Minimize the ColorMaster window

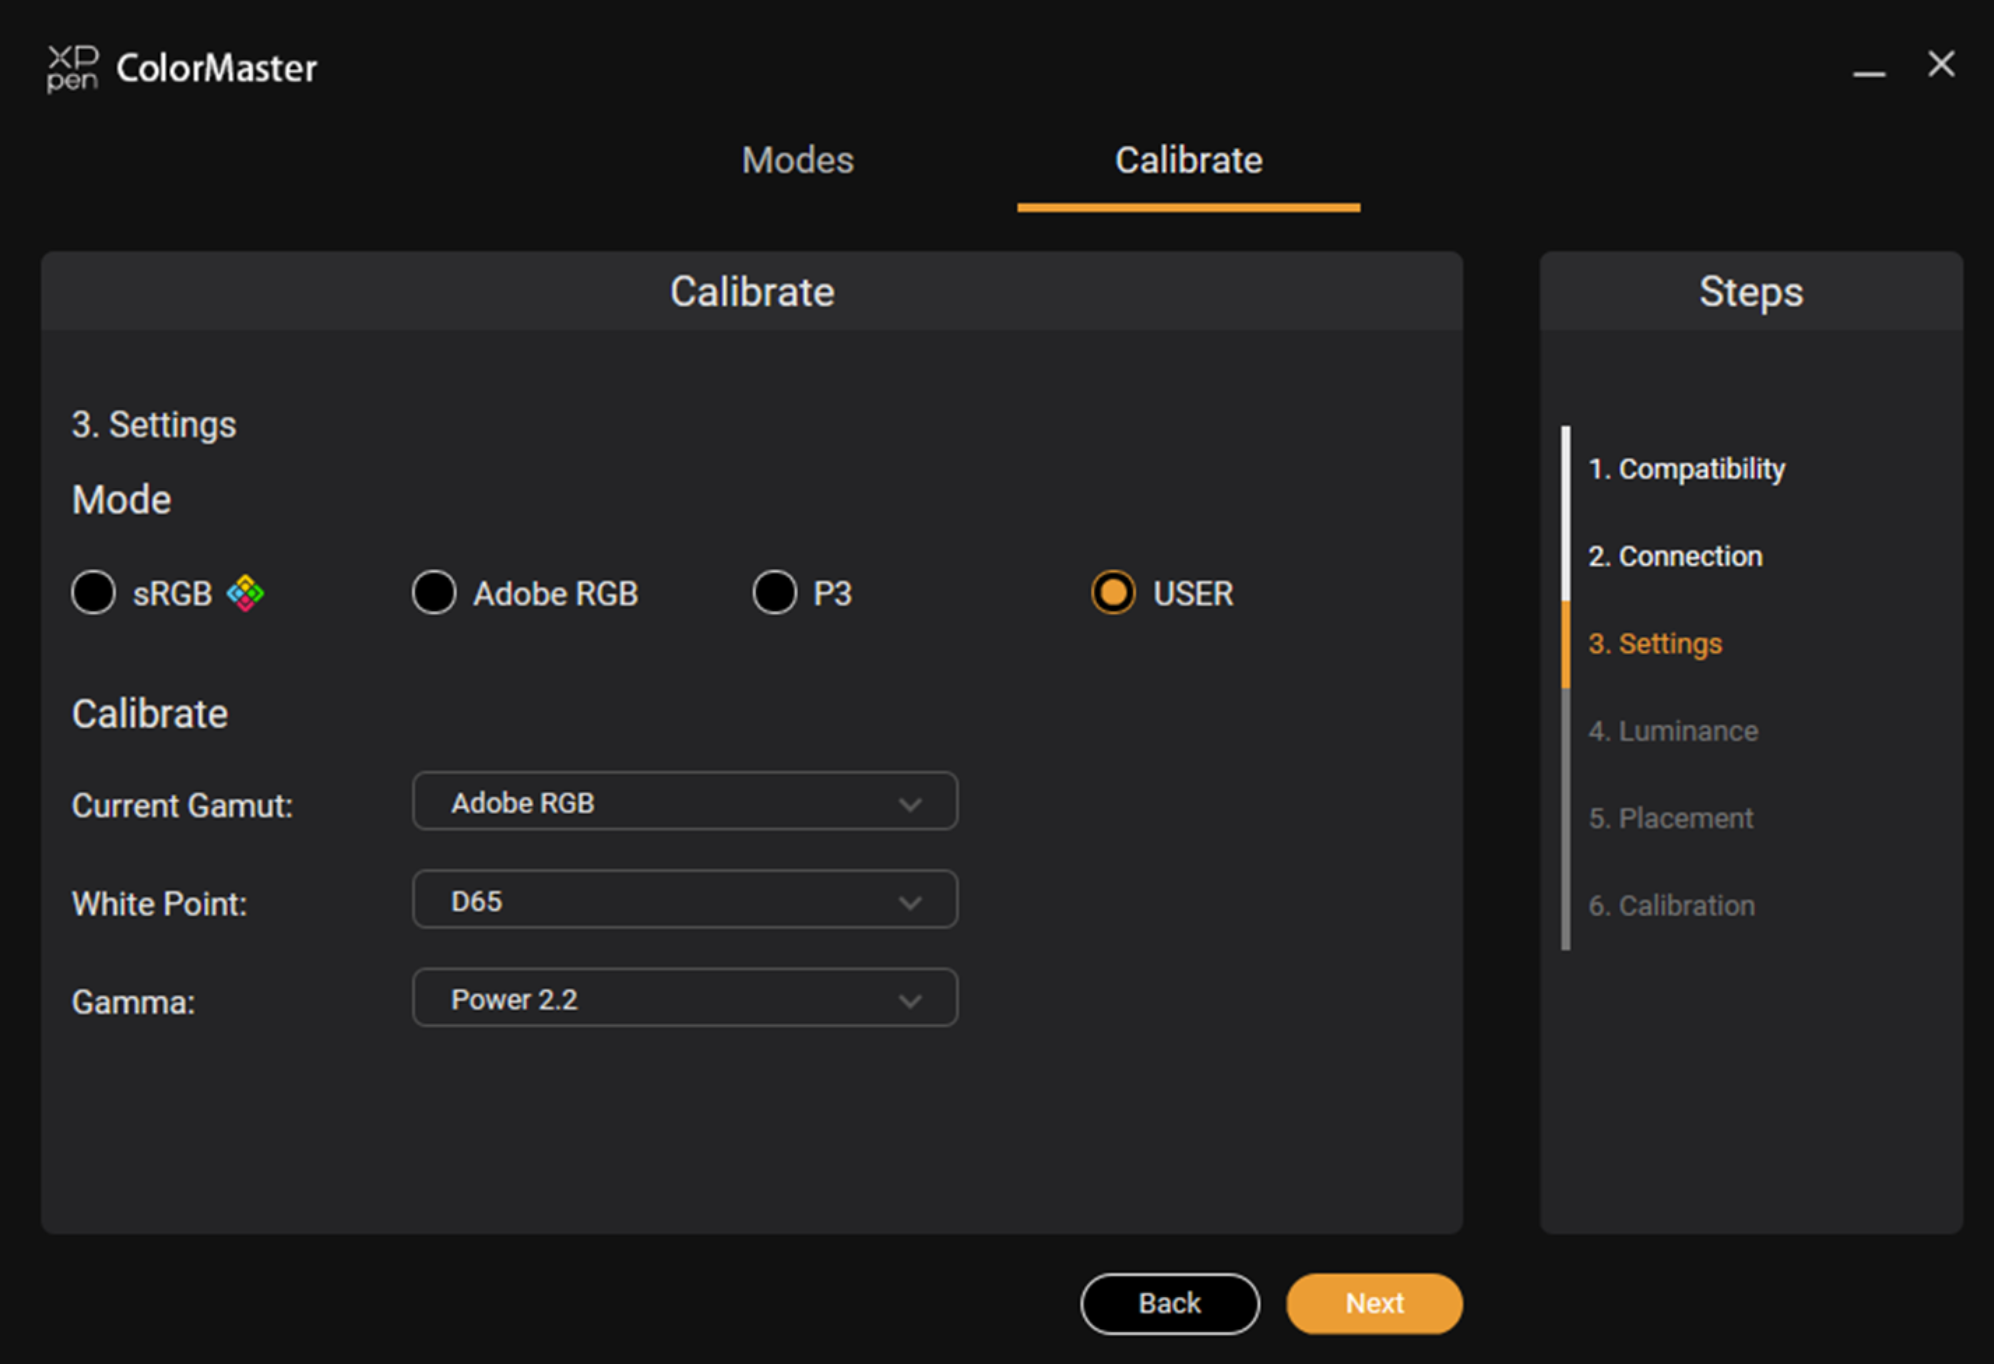(x=1868, y=72)
